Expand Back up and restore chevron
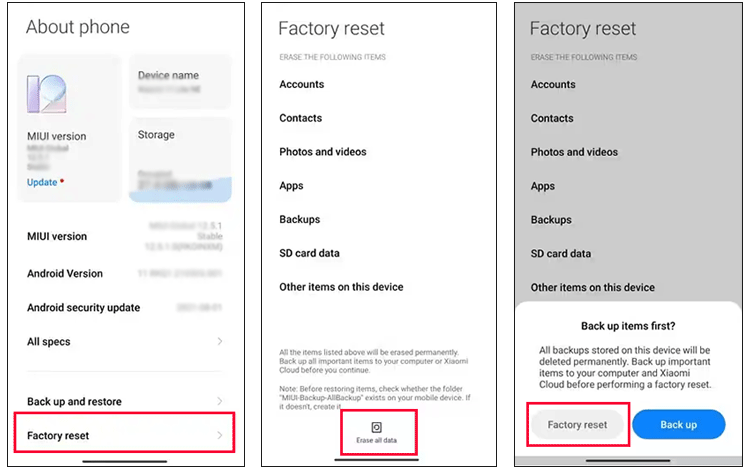 (x=220, y=401)
